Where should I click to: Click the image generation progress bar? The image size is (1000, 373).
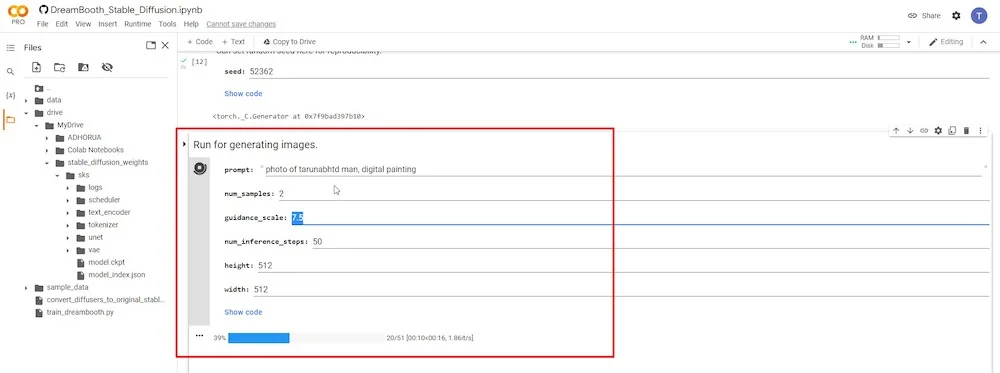tap(305, 338)
